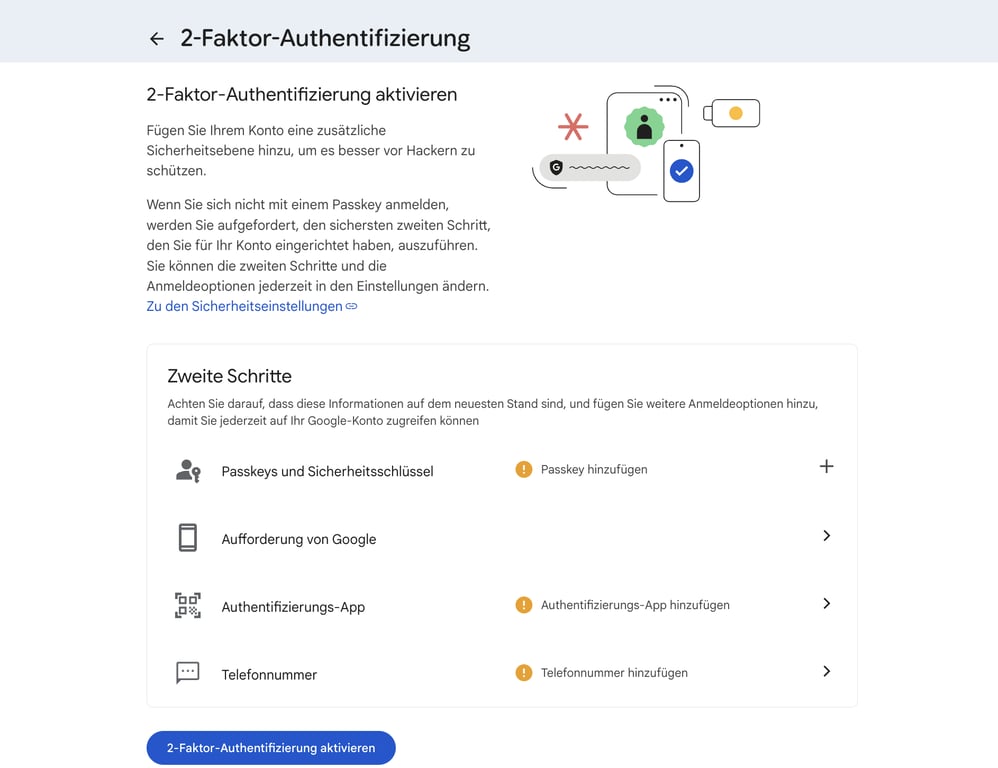
Task: Select the Passkeys und Sicherheitsschlüssel icon
Action: tap(187, 467)
